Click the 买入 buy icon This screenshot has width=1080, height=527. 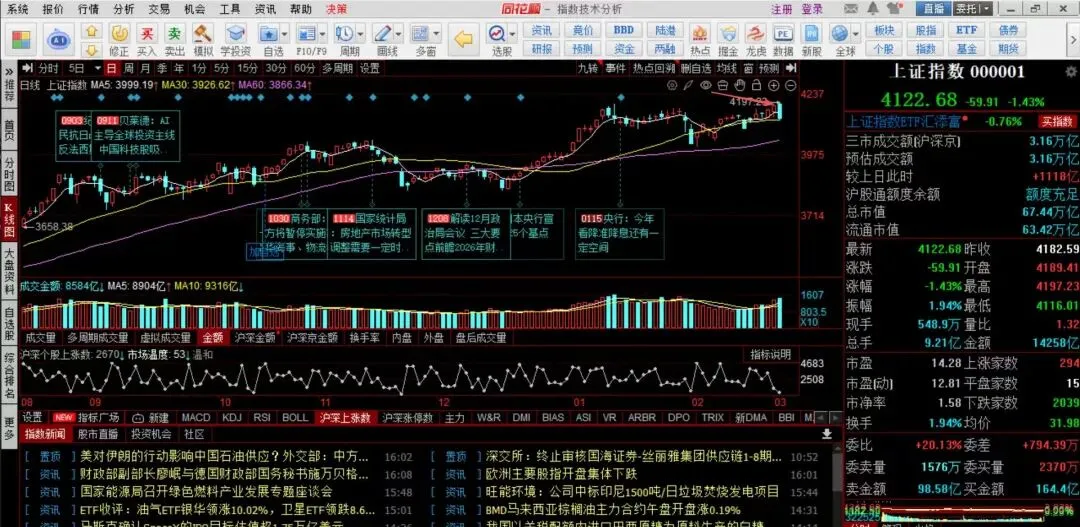pyautogui.click(x=147, y=33)
